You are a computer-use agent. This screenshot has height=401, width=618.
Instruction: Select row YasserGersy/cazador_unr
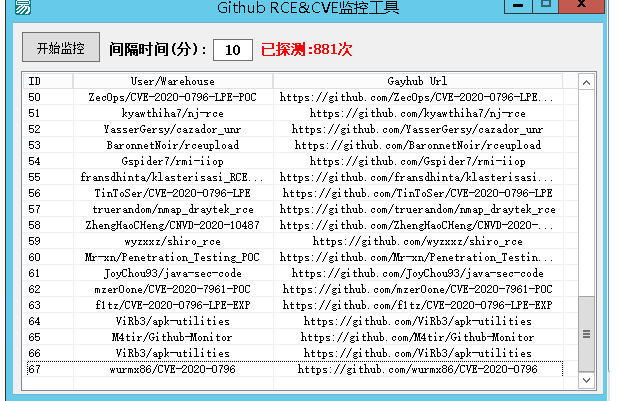[x=293, y=129]
